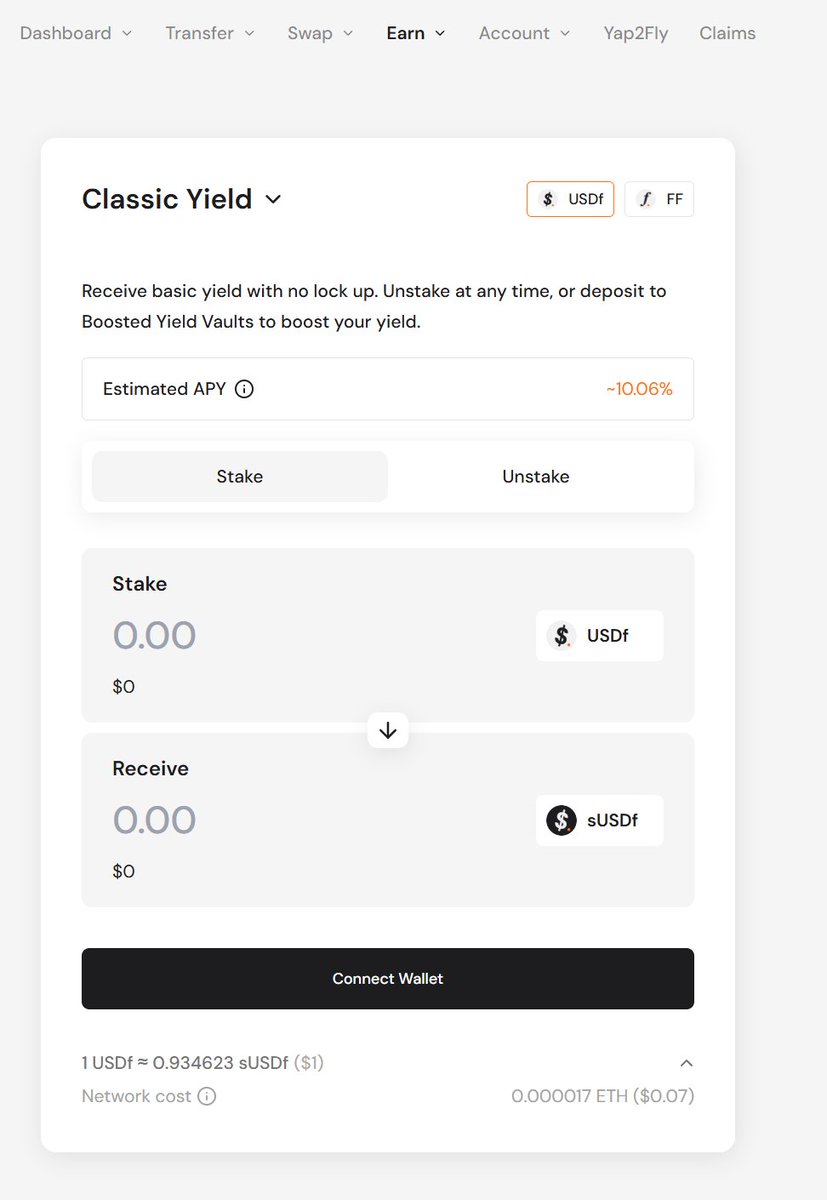Open the Earn menu
Viewport: 827px width, 1200px height.
(x=416, y=33)
